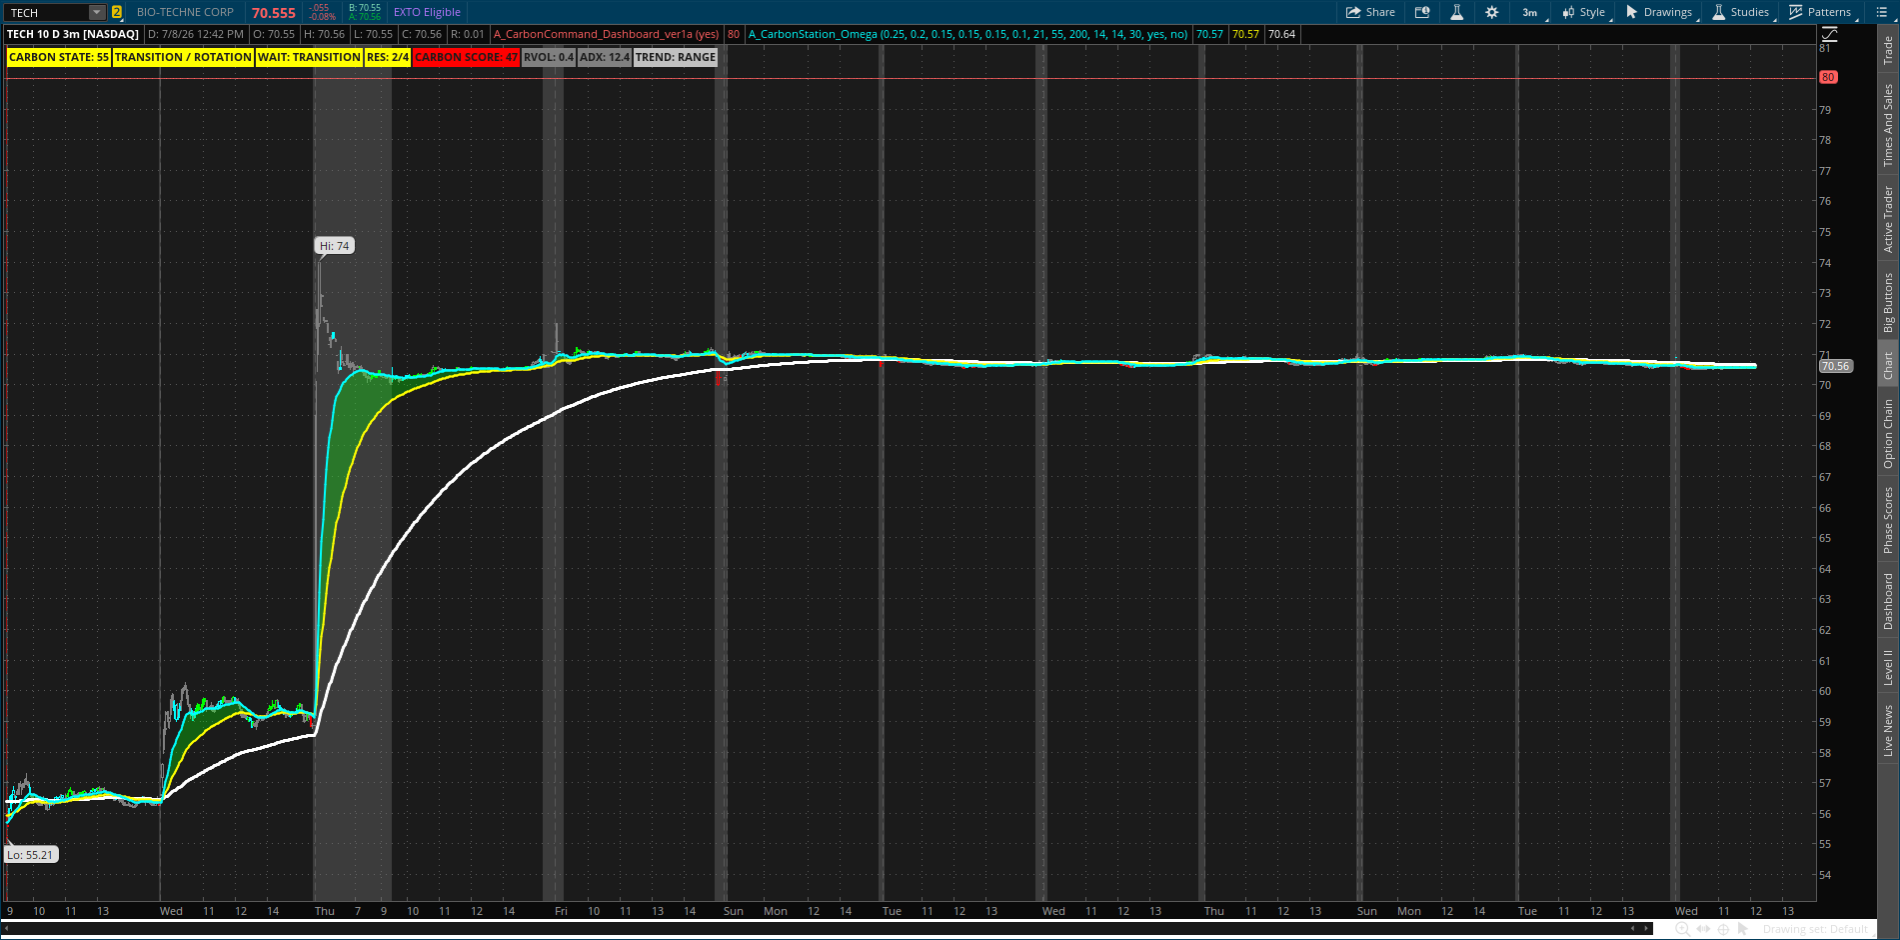Click the EXTO Eligible label
Viewport: 1900px width, 940px height.
[x=427, y=12]
